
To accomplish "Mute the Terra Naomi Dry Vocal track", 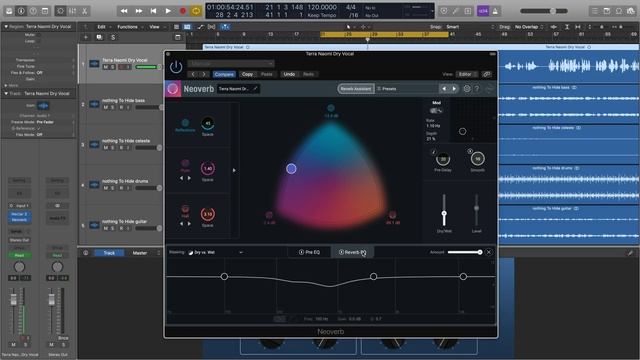I will point(106,67).
